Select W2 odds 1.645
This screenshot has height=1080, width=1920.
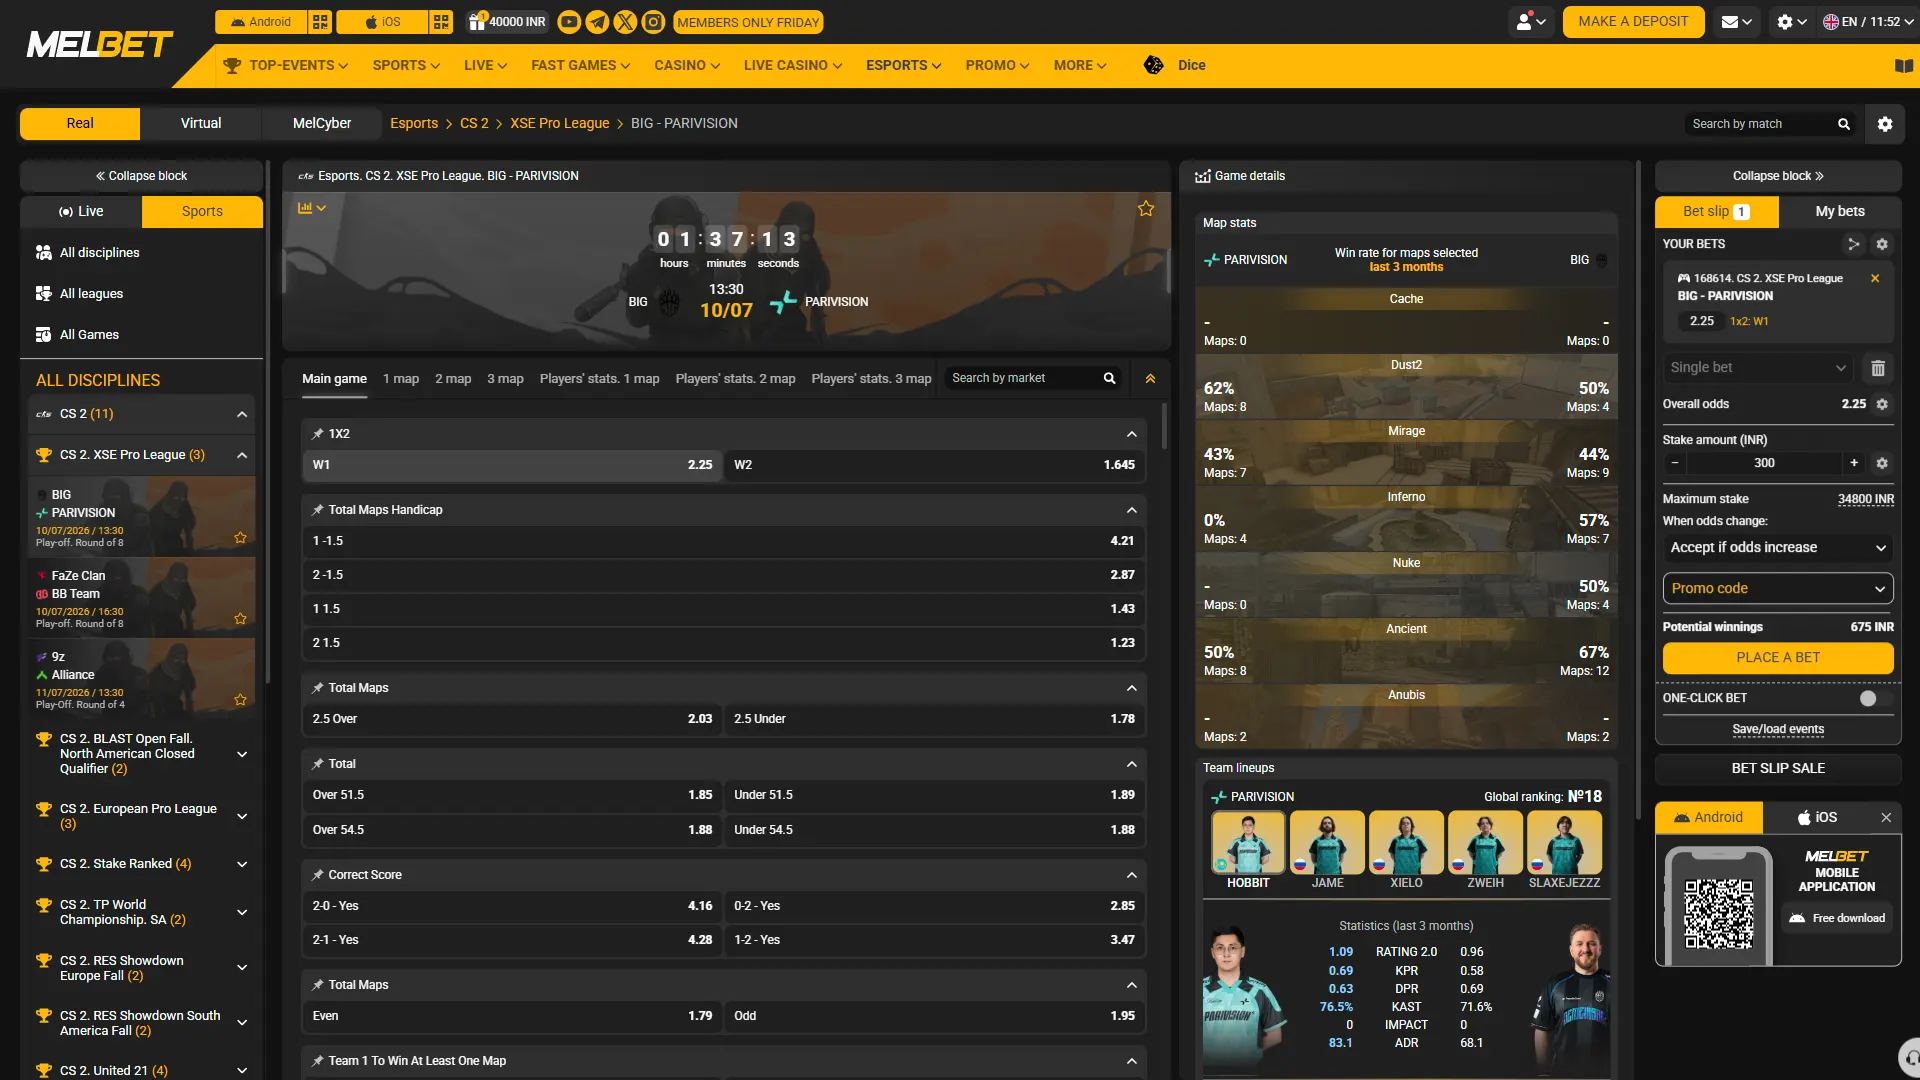(x=934, y=465)
